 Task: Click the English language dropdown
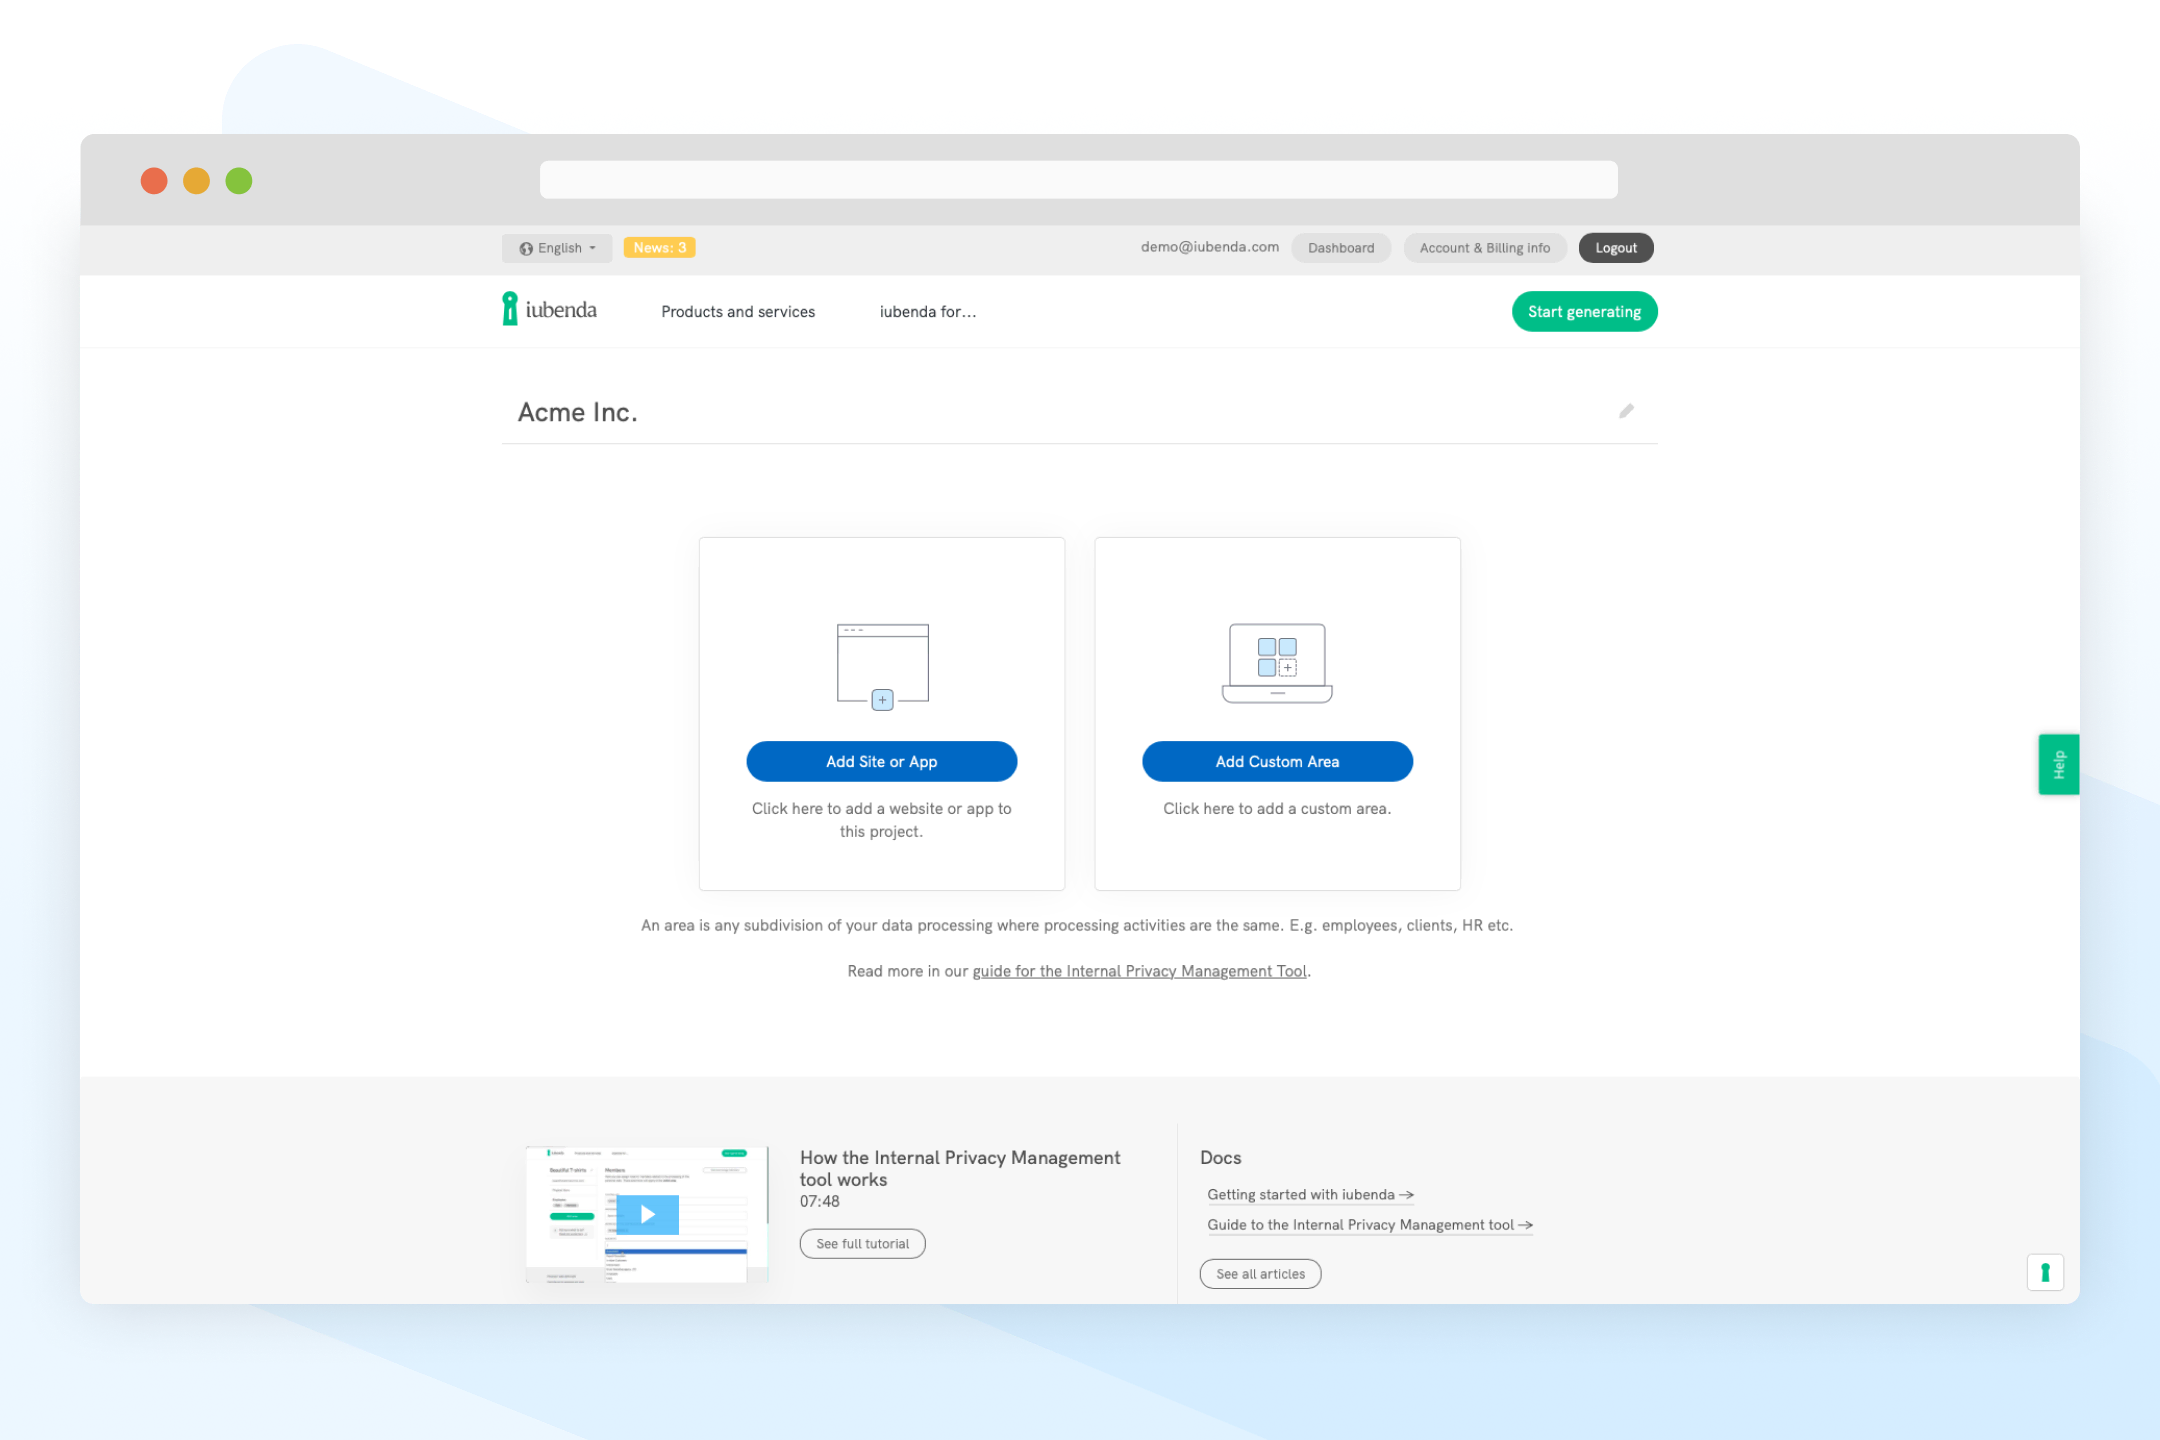click(558, 248)
